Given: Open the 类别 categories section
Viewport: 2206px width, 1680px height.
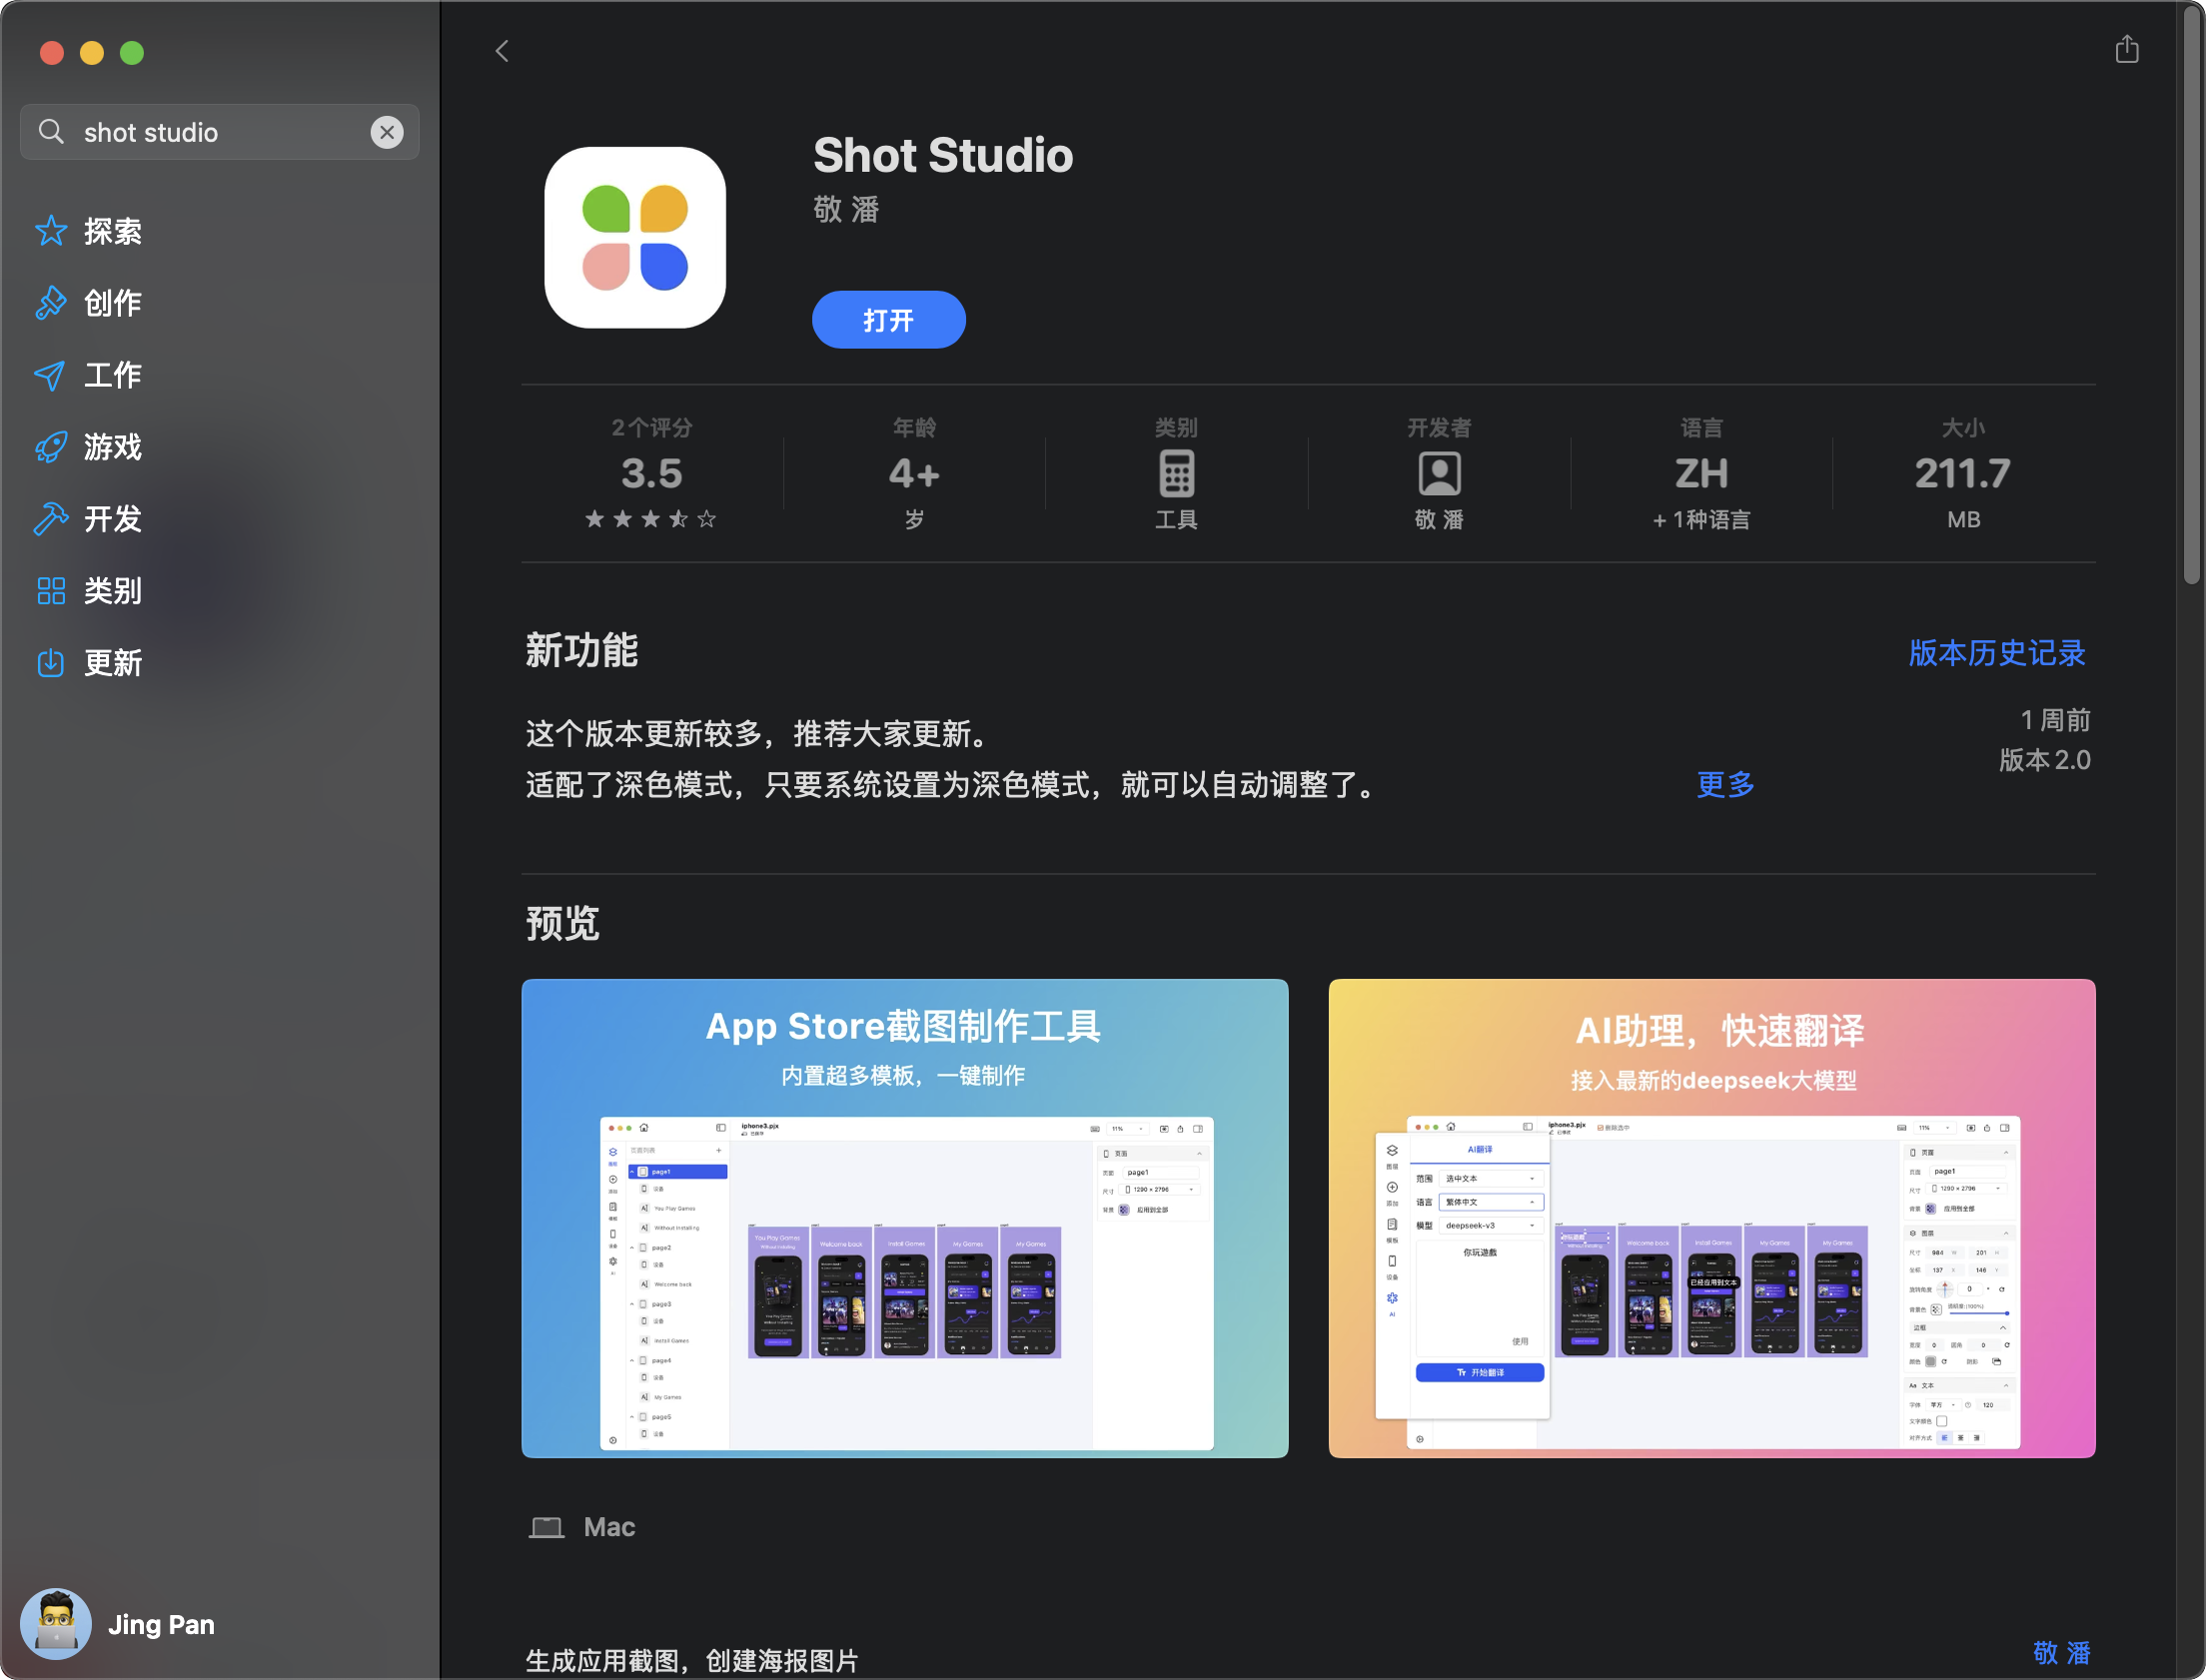Looking at the screenshot, I should (x=112, y=591).
